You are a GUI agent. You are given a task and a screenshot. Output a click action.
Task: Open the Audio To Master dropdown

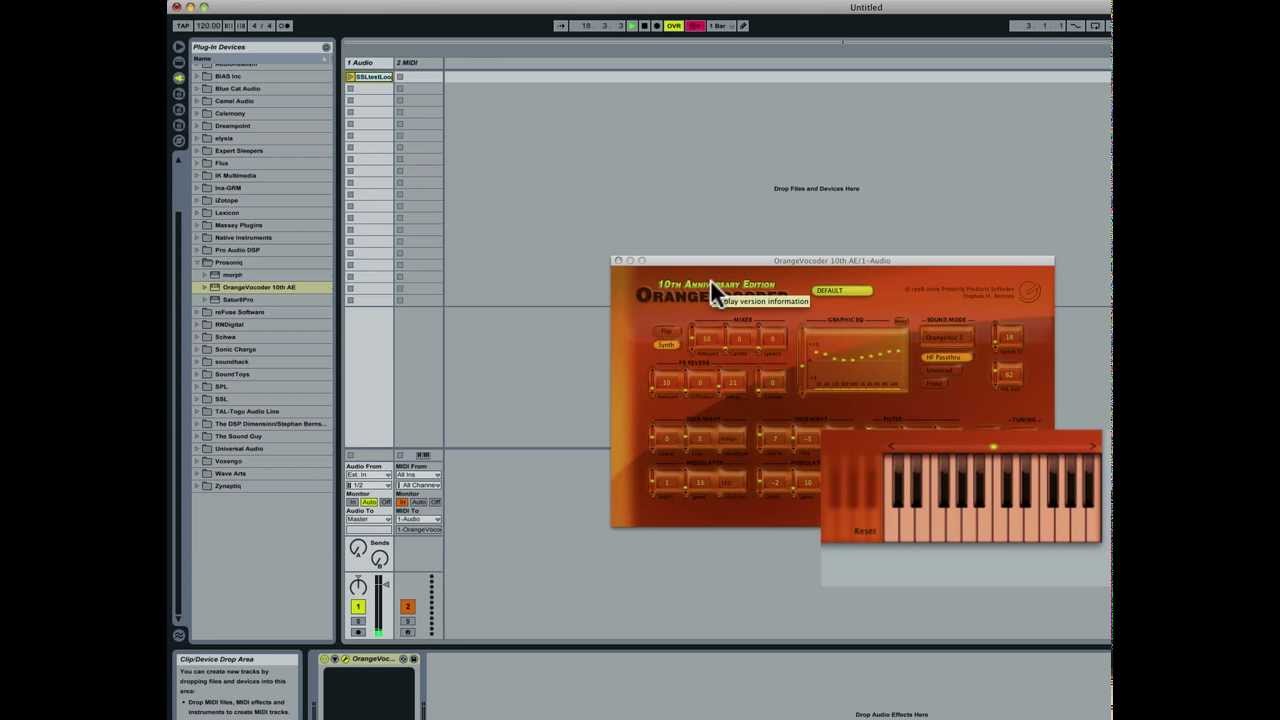click(x=369, y=519)
